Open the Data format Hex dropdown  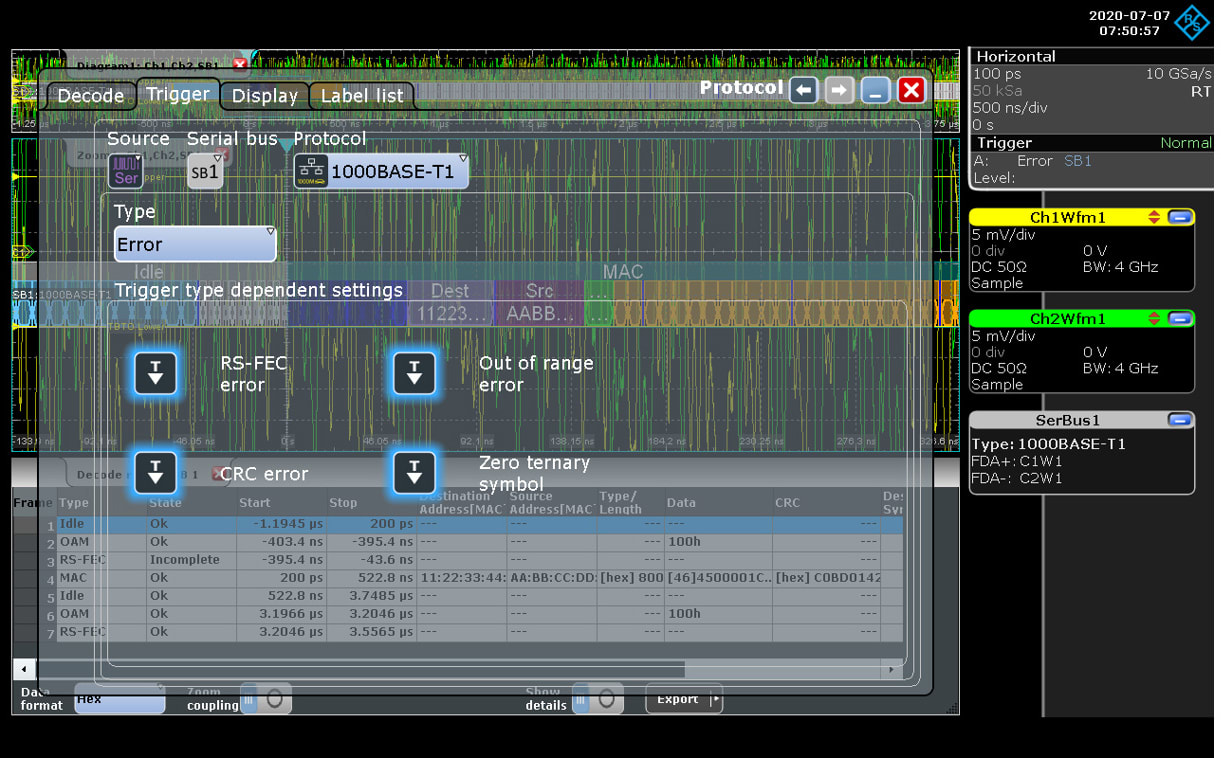[119, 699]
